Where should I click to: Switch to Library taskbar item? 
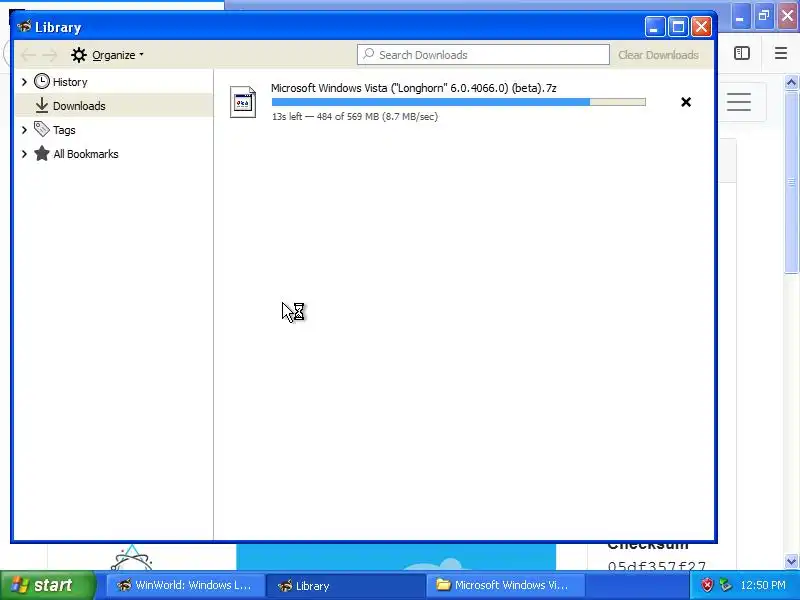click(x=345, y=585)
